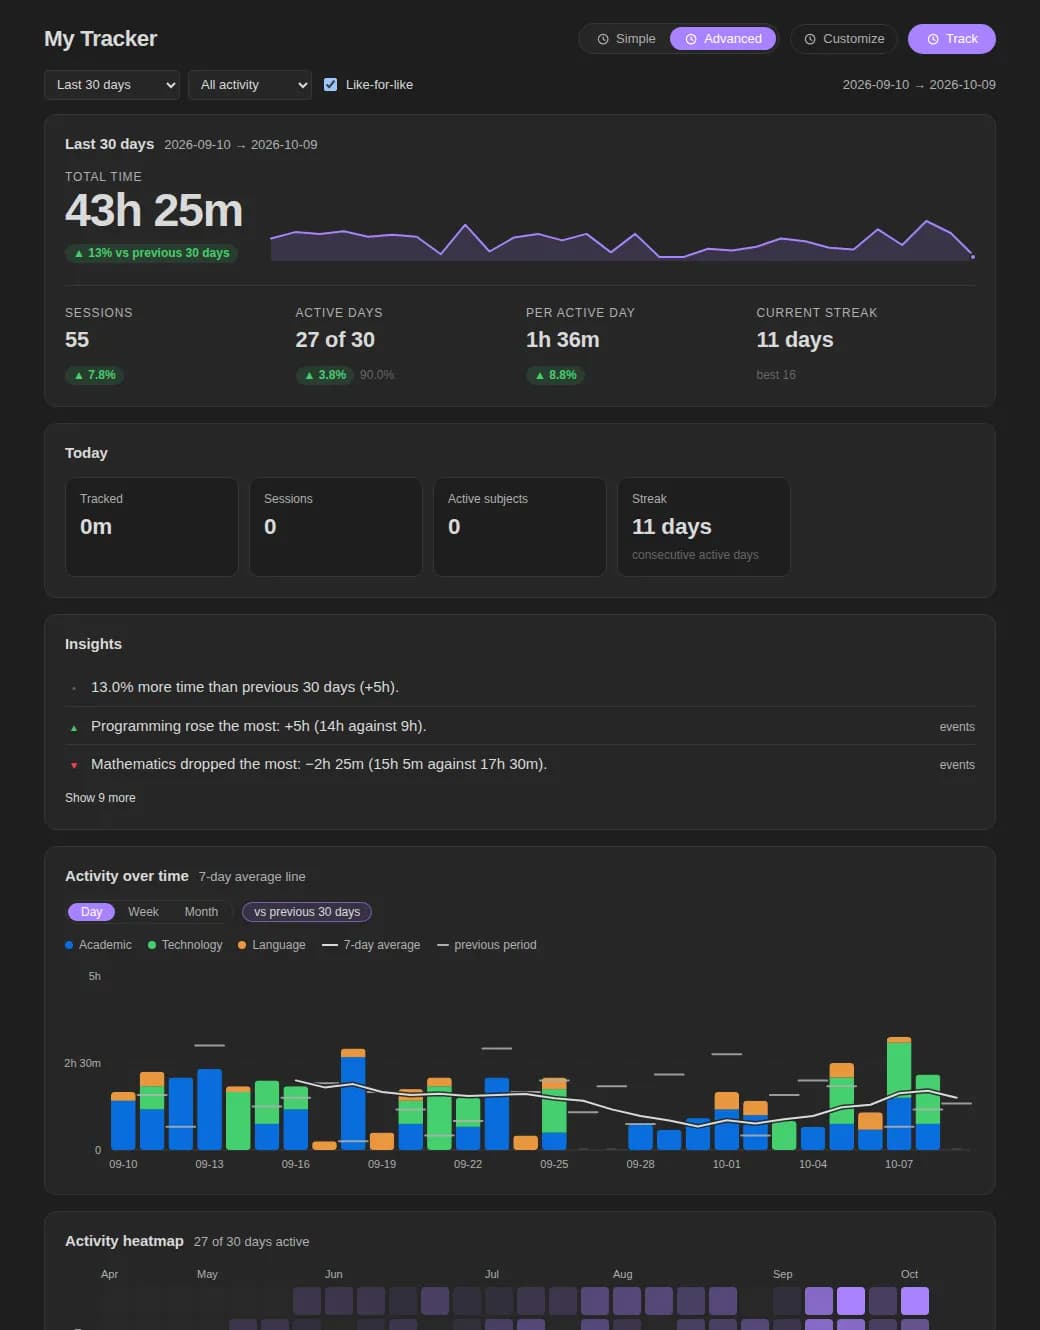Screen dimensions: 1040x1330
Task: Click the 13% vs previous 30 days badge
Action: (x=151, y=253)
